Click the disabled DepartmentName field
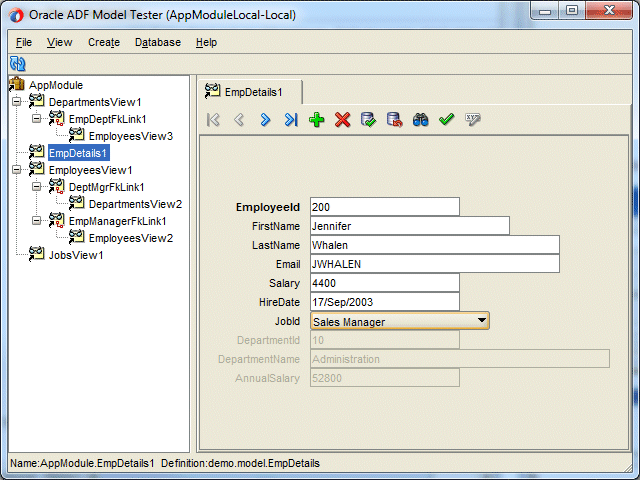The width and height of the screenshot is (640, 480). [460, 359]
